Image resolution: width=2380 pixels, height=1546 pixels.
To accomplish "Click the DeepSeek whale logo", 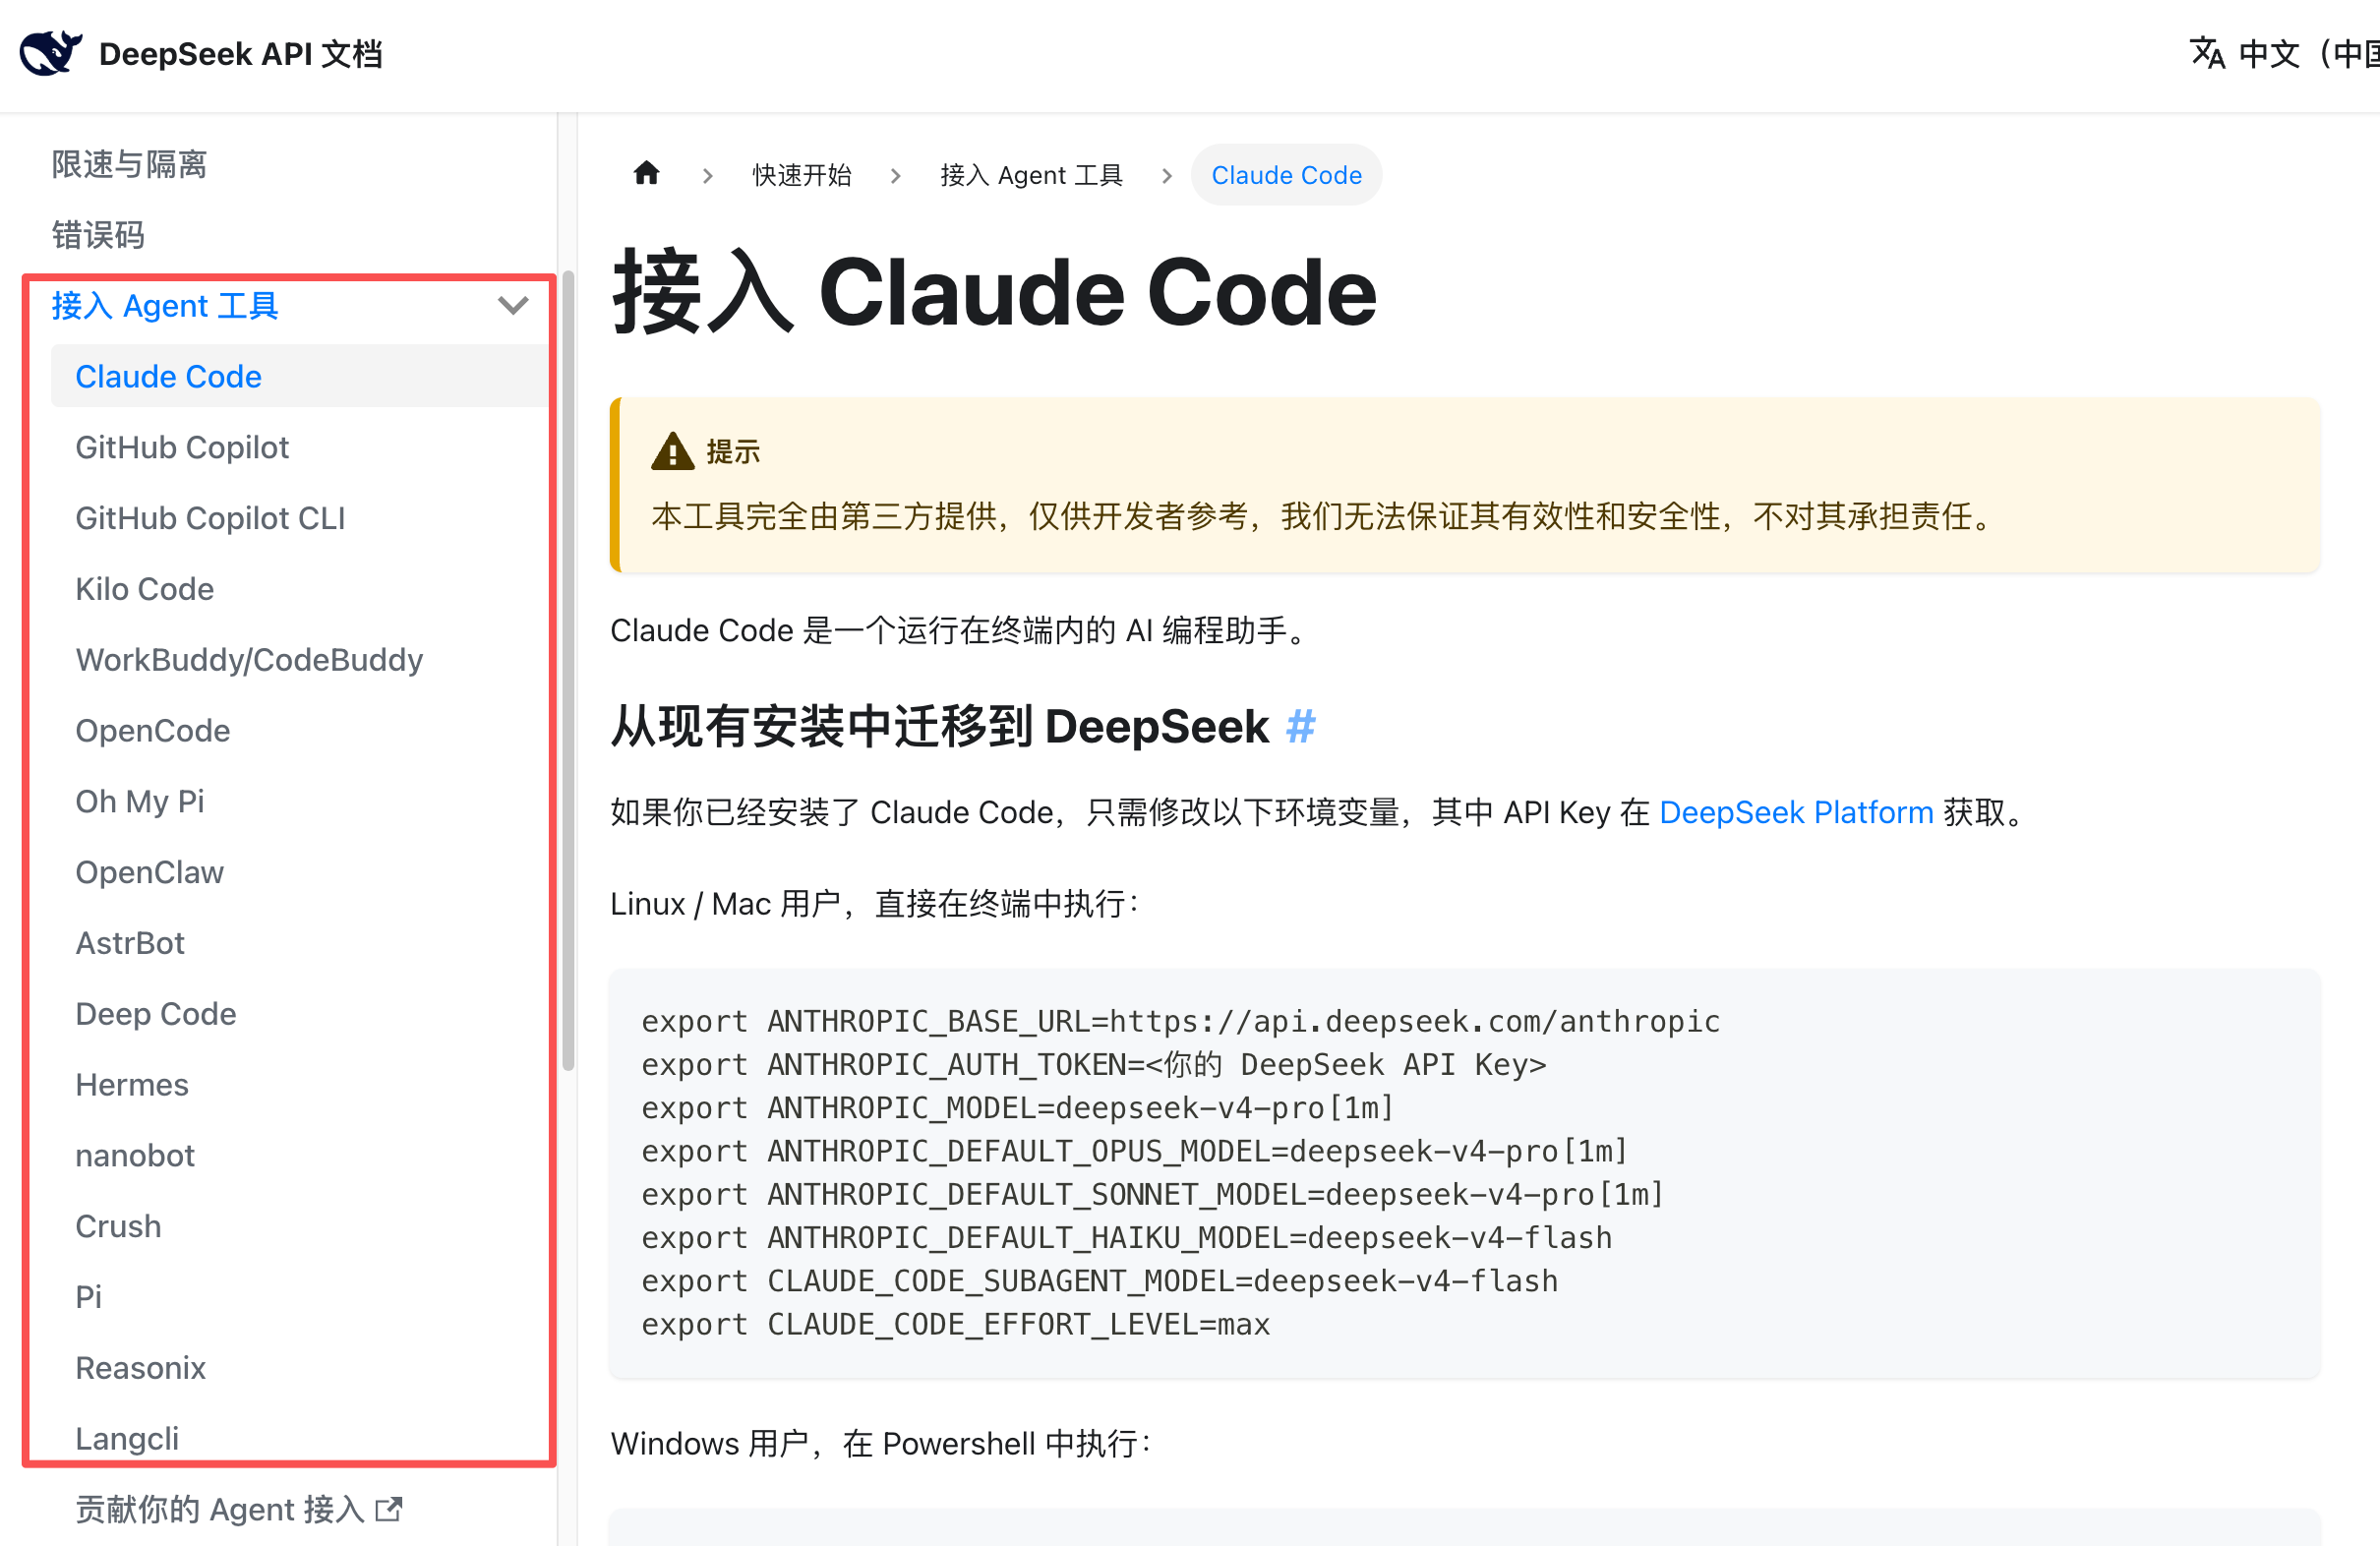I will click(x=50, y=53).
